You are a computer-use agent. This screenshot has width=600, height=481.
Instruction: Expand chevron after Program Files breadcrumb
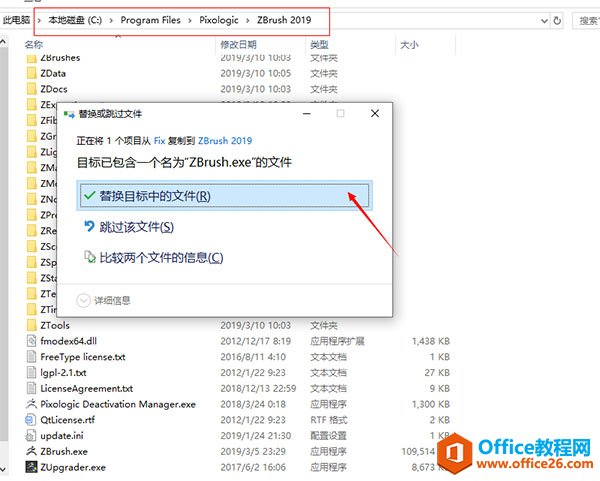(x=190, y=20)
